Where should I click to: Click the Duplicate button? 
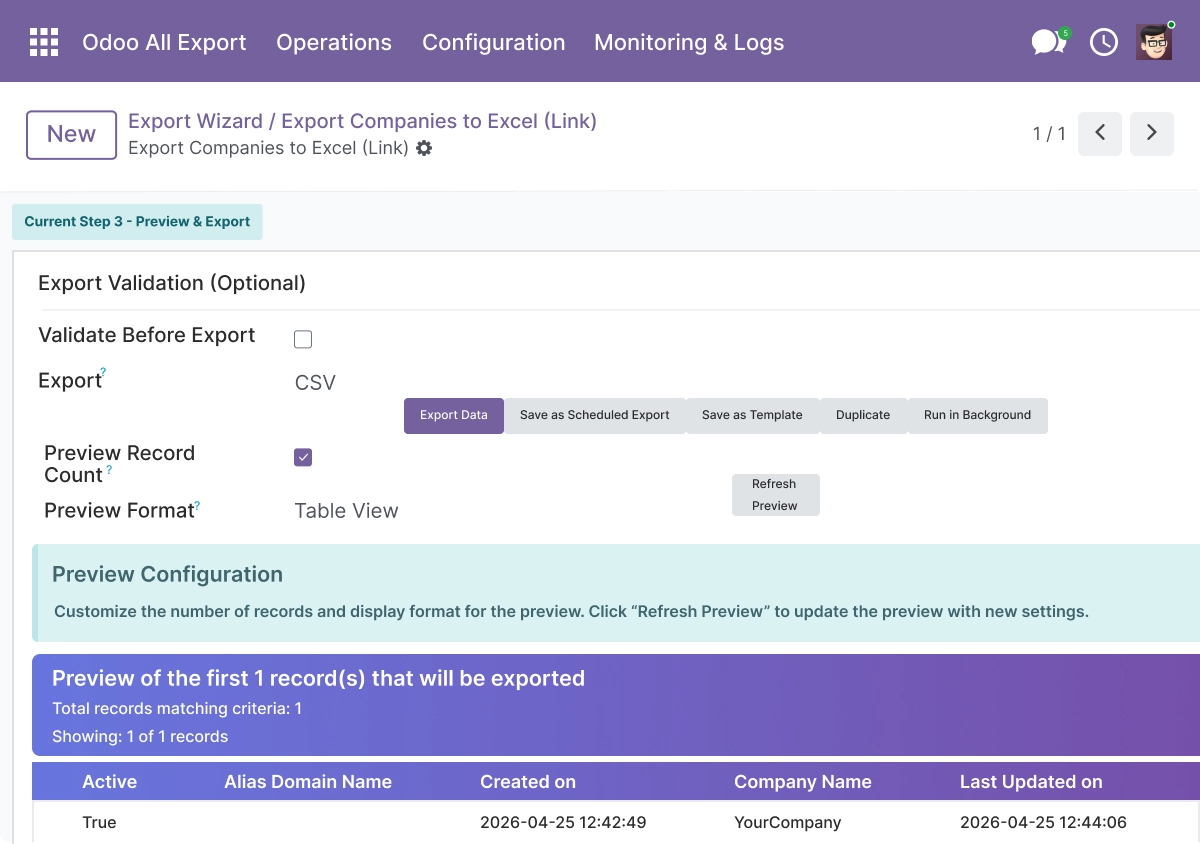coord(863,415)
